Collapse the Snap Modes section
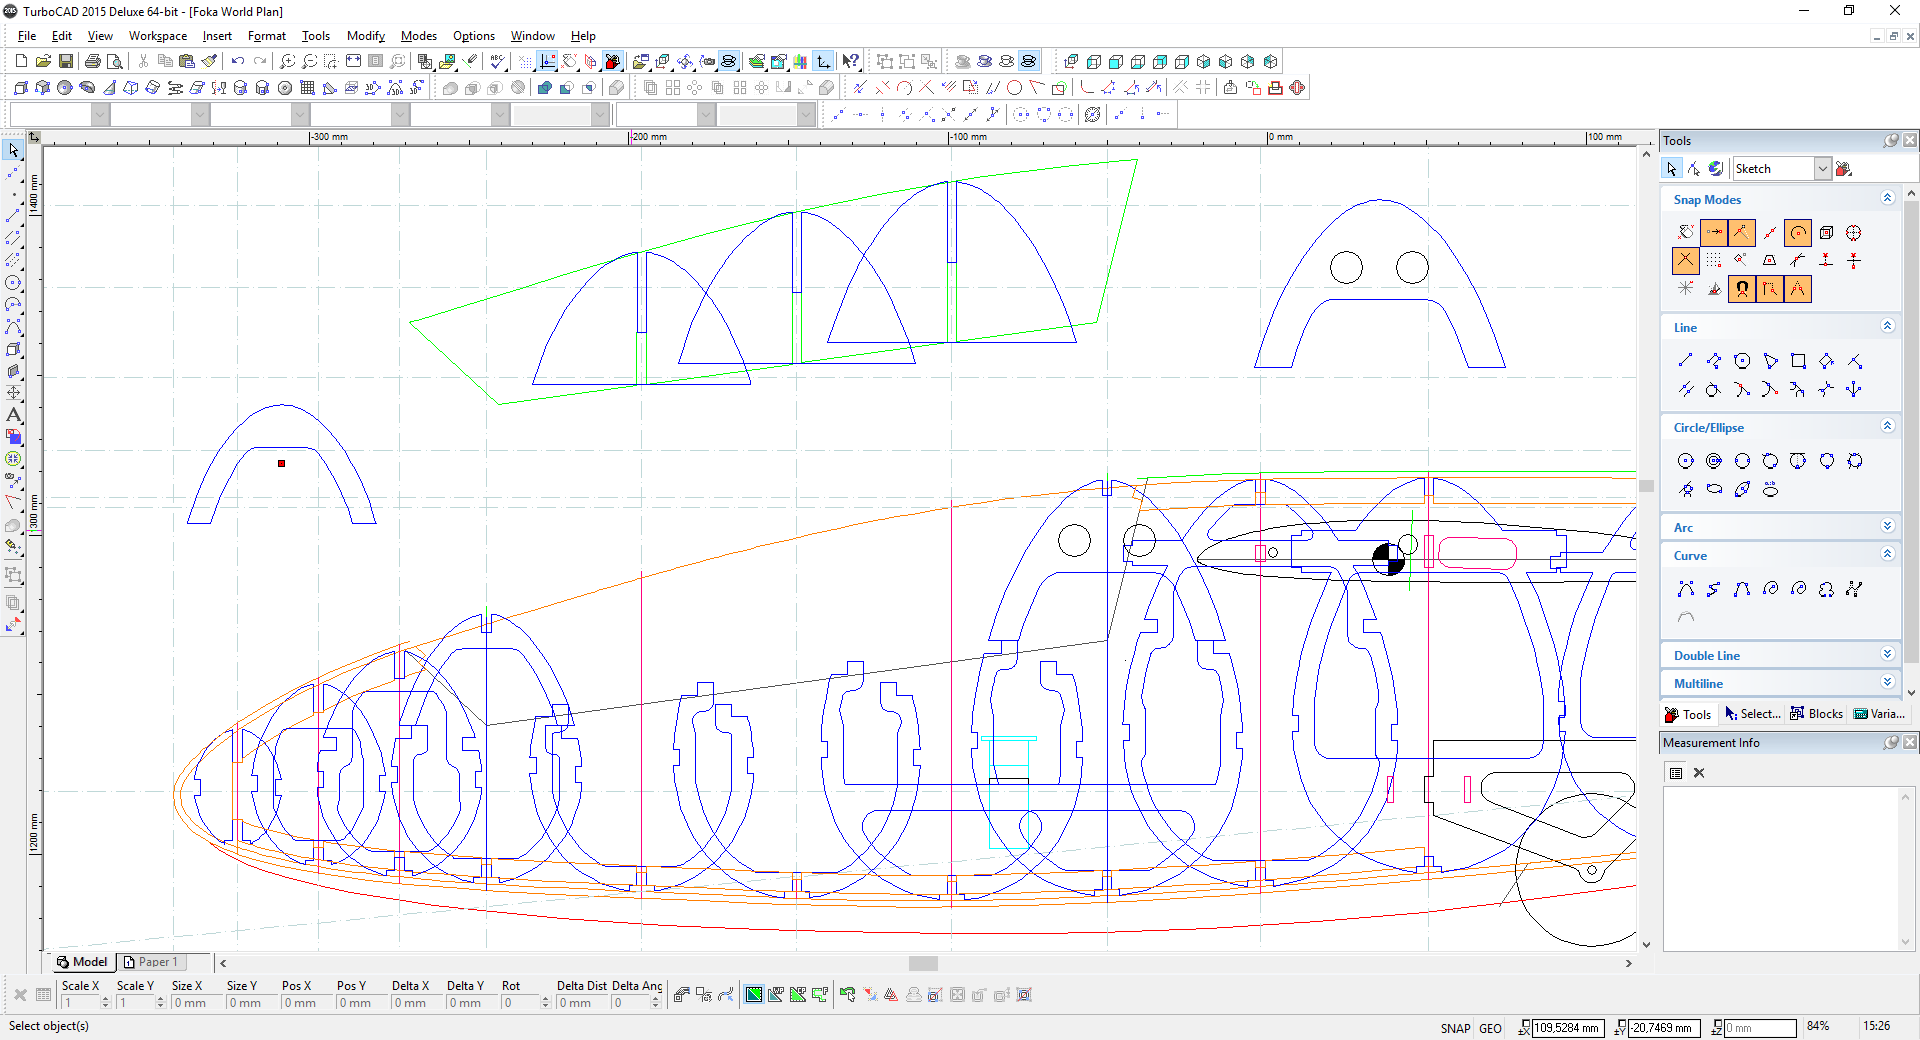Viewport: 1920px width, 1040px height. 1887,199
